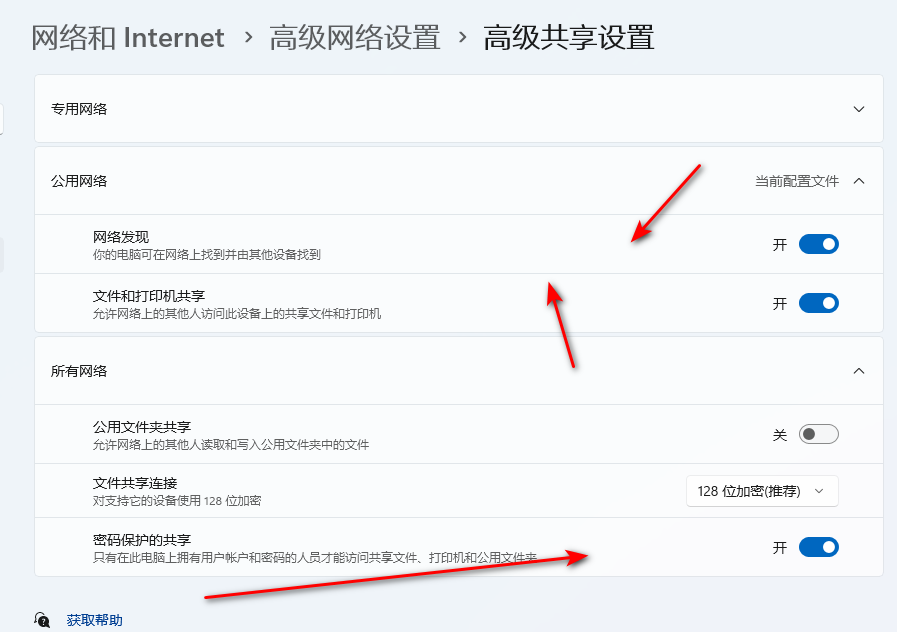Turn off the 网络发现 switch
The width and height of the screenshot is (897, 632).
[x=818, y=244]
